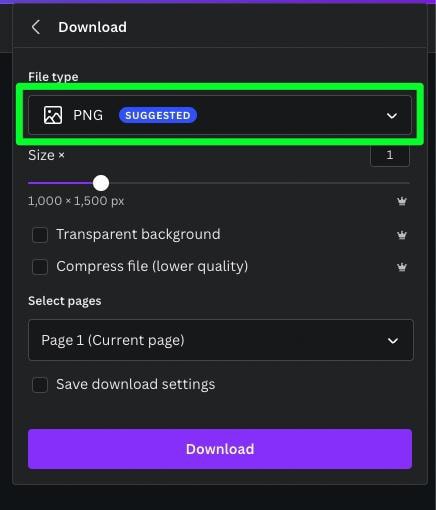Click the size slider handle

[101, 183]
